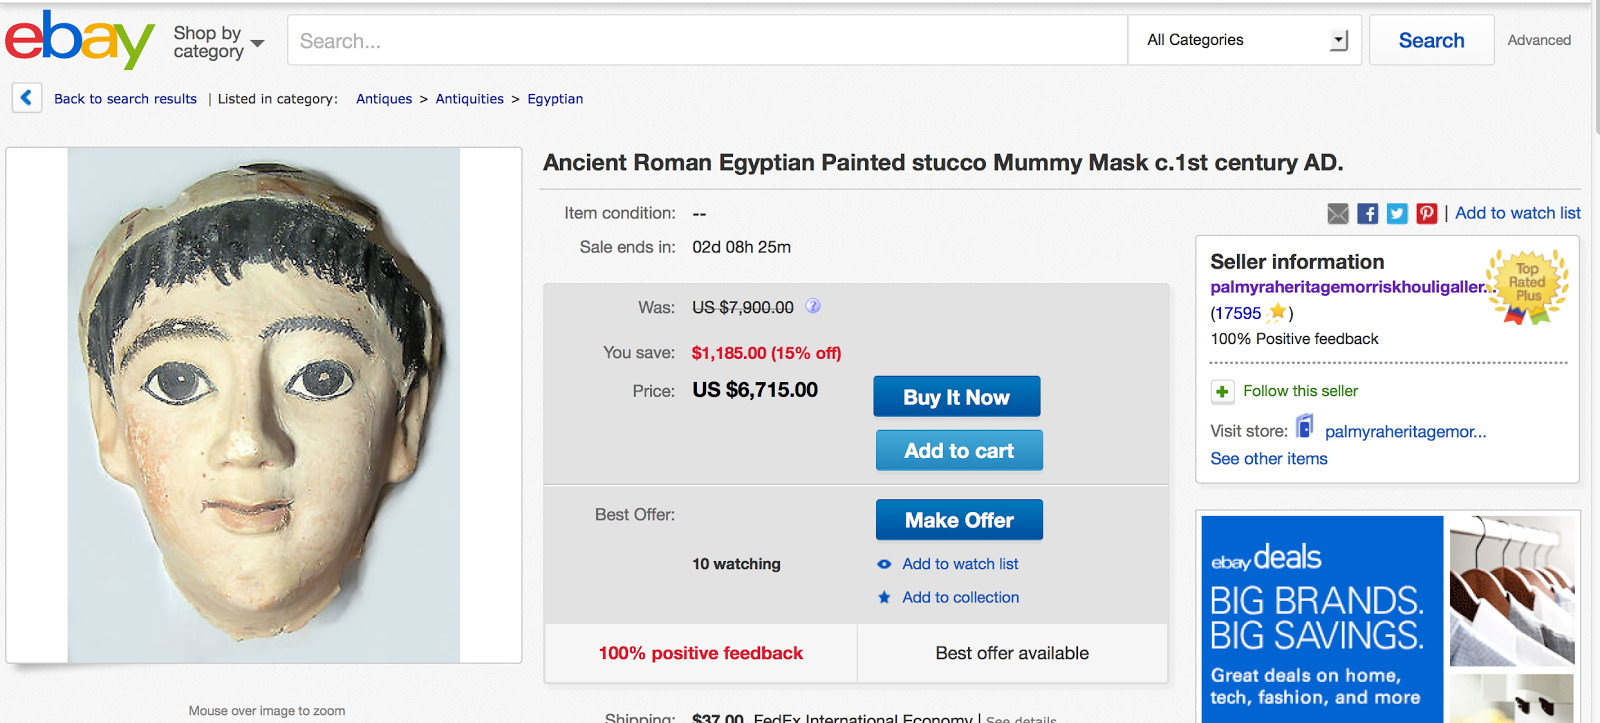This screenshot has height=723, width=1600.
Task: Click star icon Add to collection
Action: (x=884, y=597)
